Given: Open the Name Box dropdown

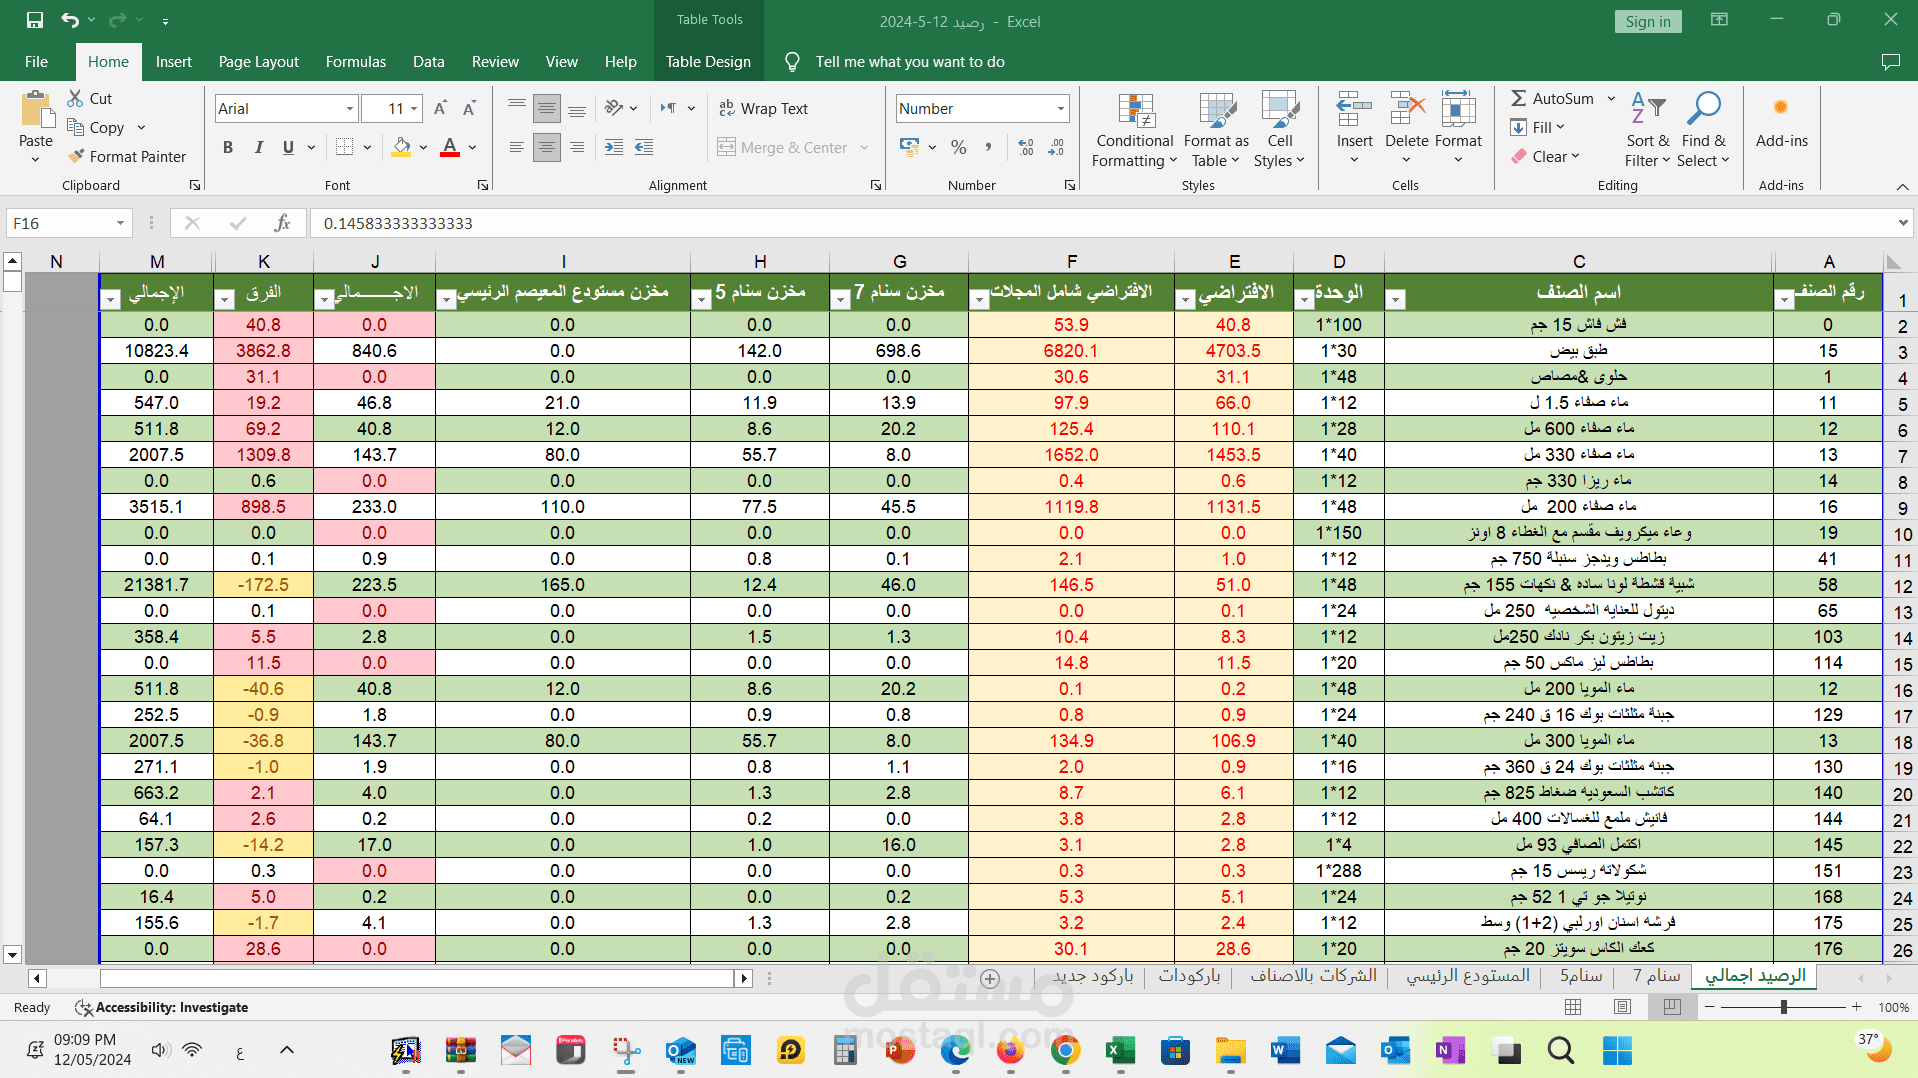Looking at the screenshot, I should click(120, 223).
